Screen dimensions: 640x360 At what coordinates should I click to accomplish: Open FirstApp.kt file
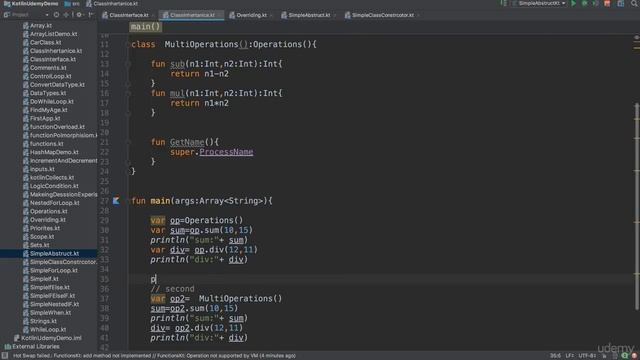(41, 118)
